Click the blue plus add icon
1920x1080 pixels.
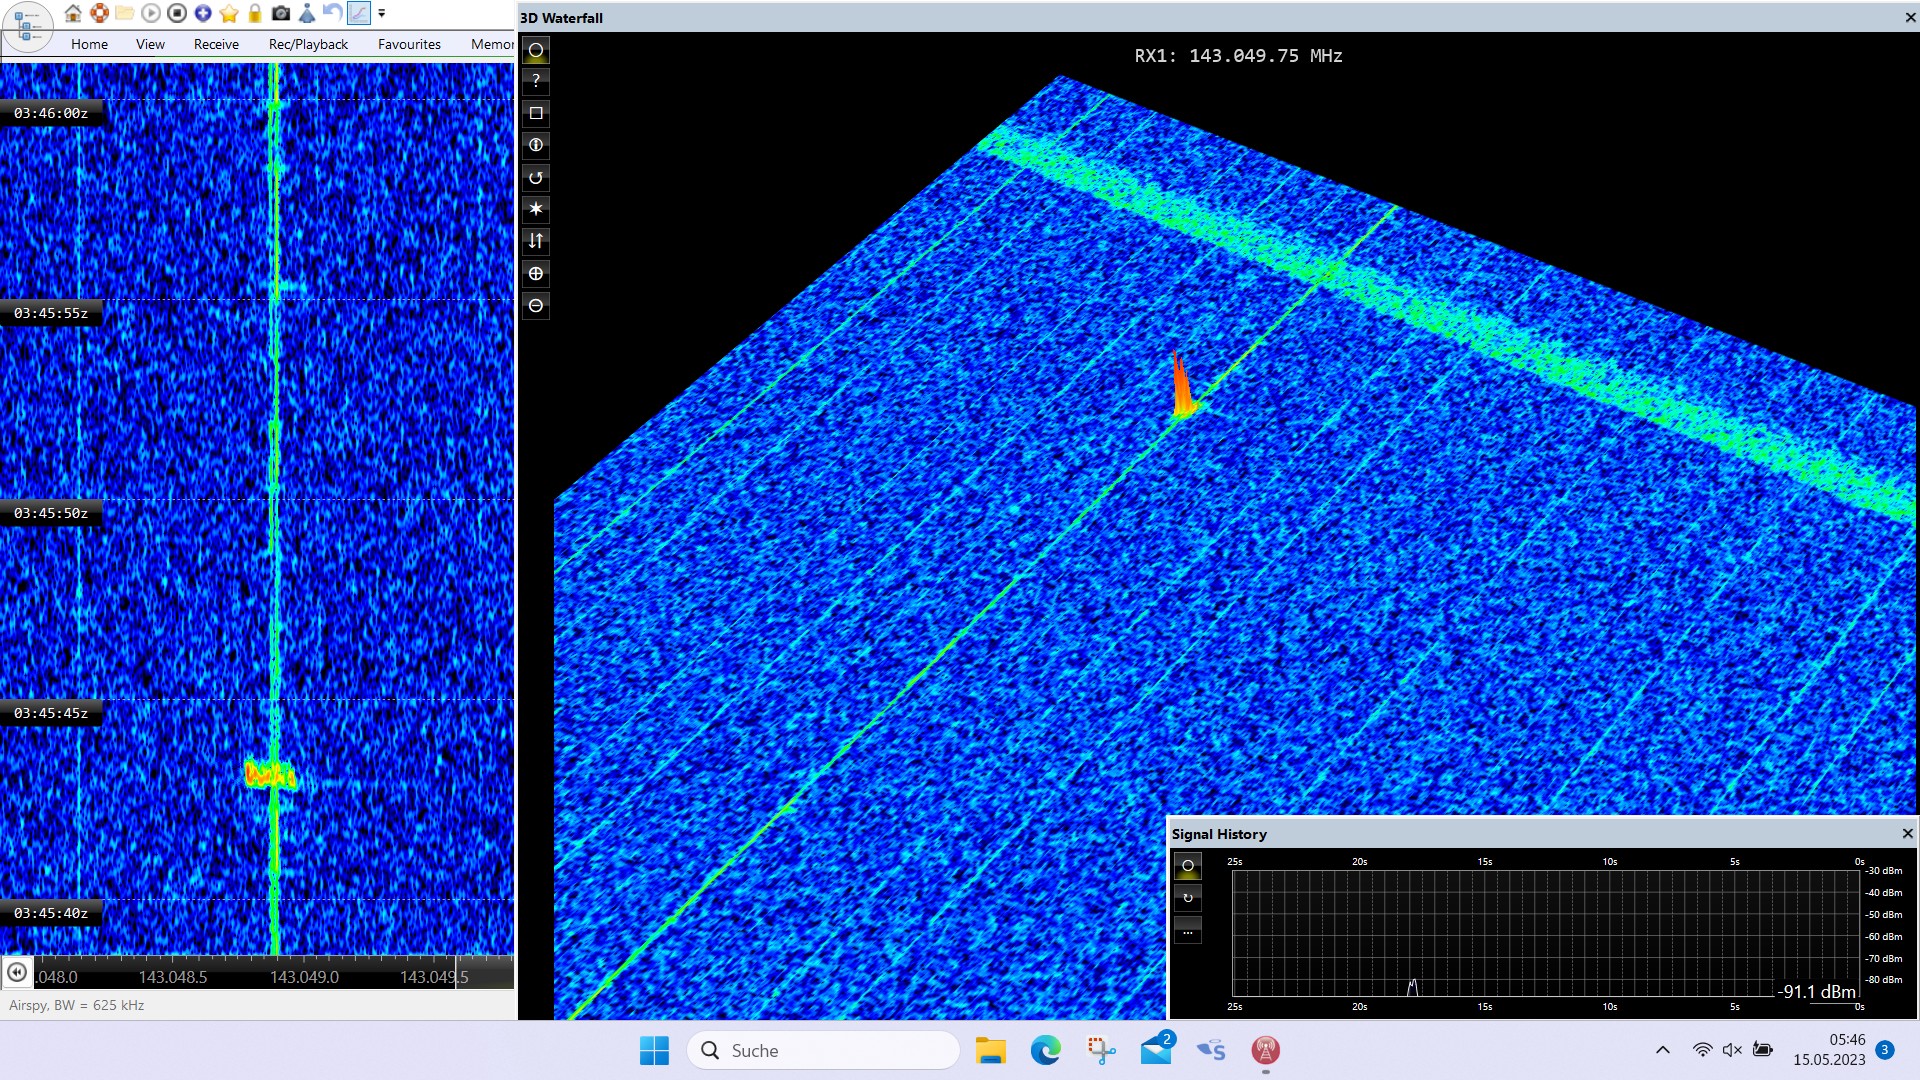coord(203,13)
